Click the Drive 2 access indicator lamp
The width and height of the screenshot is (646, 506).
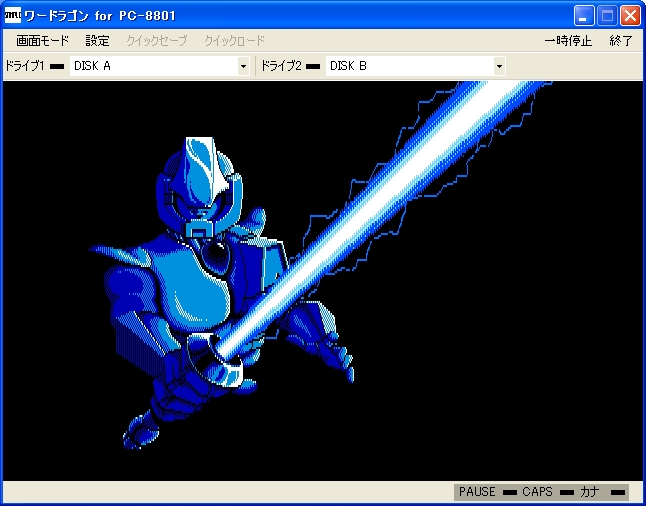click(x=313, y=66)
